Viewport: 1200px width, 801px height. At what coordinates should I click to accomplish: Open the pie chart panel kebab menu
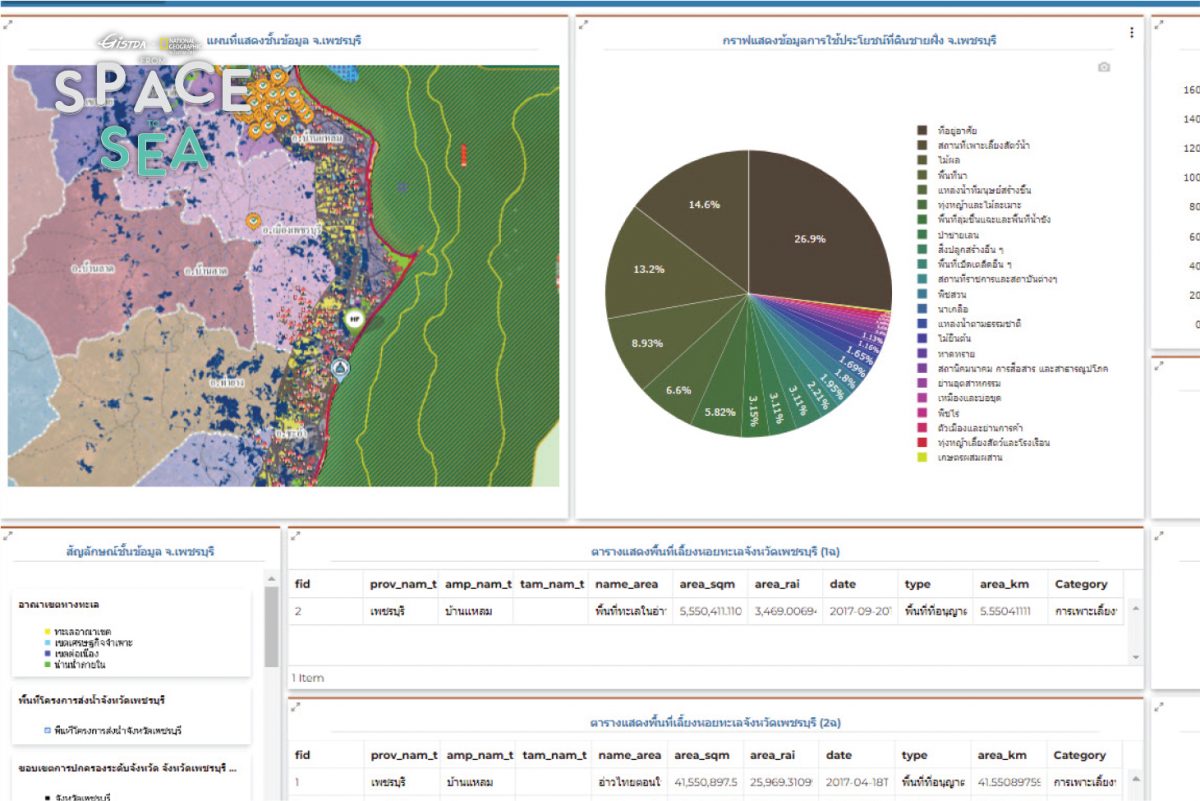1131,33
